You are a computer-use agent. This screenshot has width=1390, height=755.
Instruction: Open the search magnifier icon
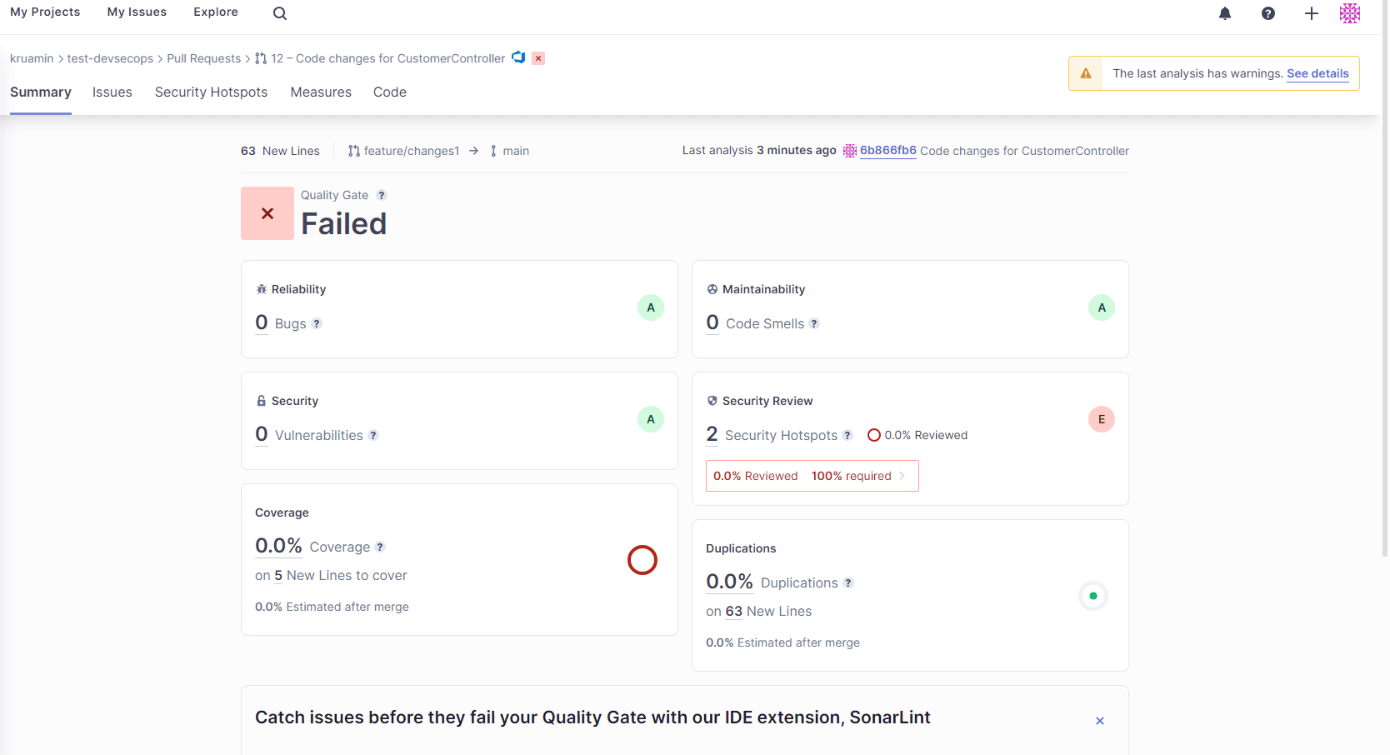click(280, 13)
